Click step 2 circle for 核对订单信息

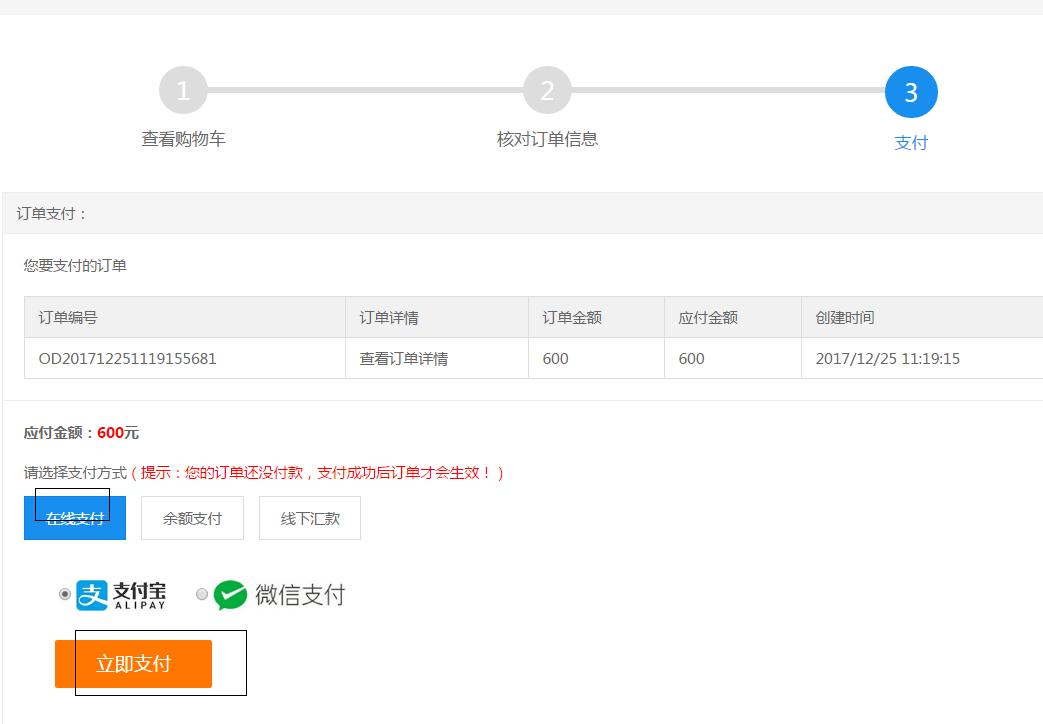[x=547, y=89]
